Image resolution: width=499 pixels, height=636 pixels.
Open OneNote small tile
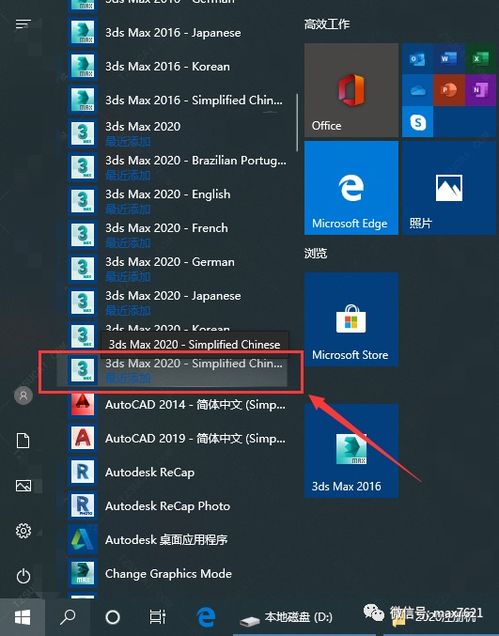tap(481, 90)
